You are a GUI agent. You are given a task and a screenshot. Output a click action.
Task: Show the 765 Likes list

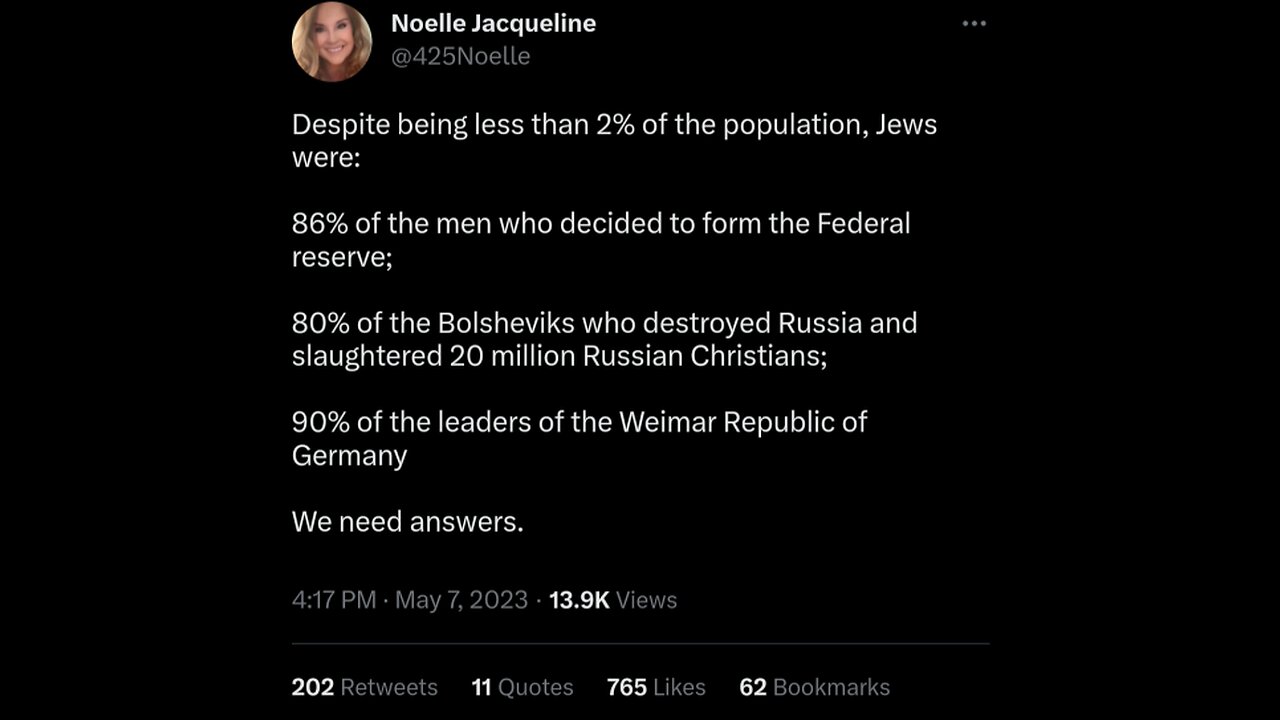(x=656, y=687)
